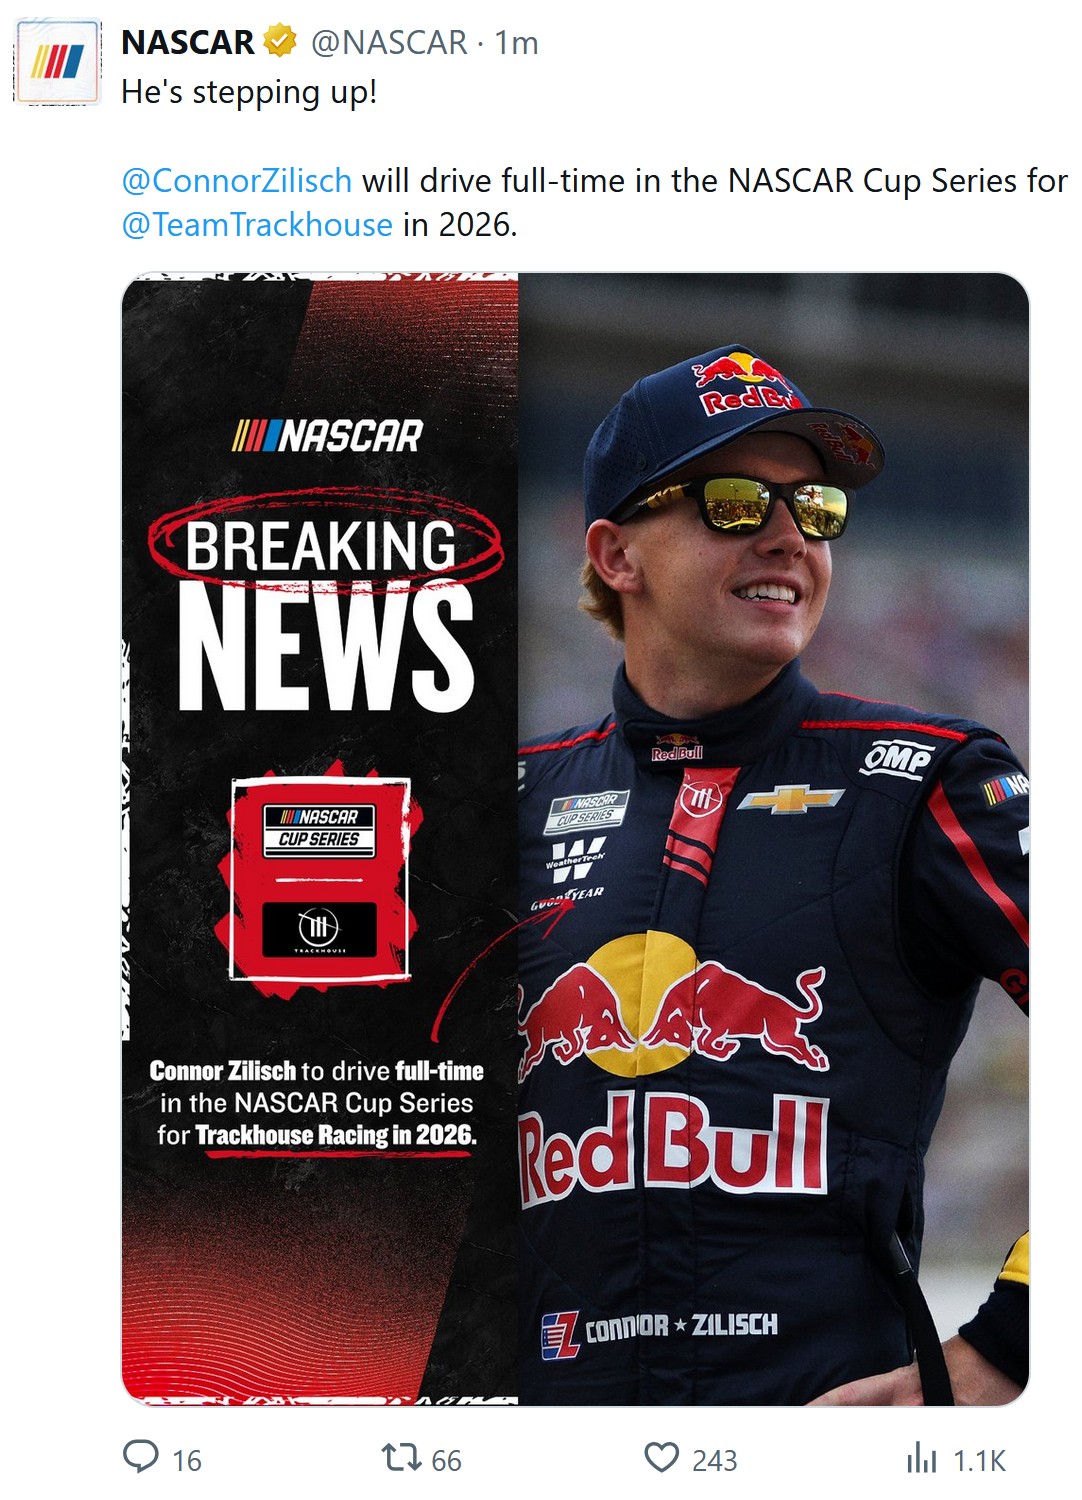Click the BREAKING NEWS headline graphic

click(x=325, y=603)
